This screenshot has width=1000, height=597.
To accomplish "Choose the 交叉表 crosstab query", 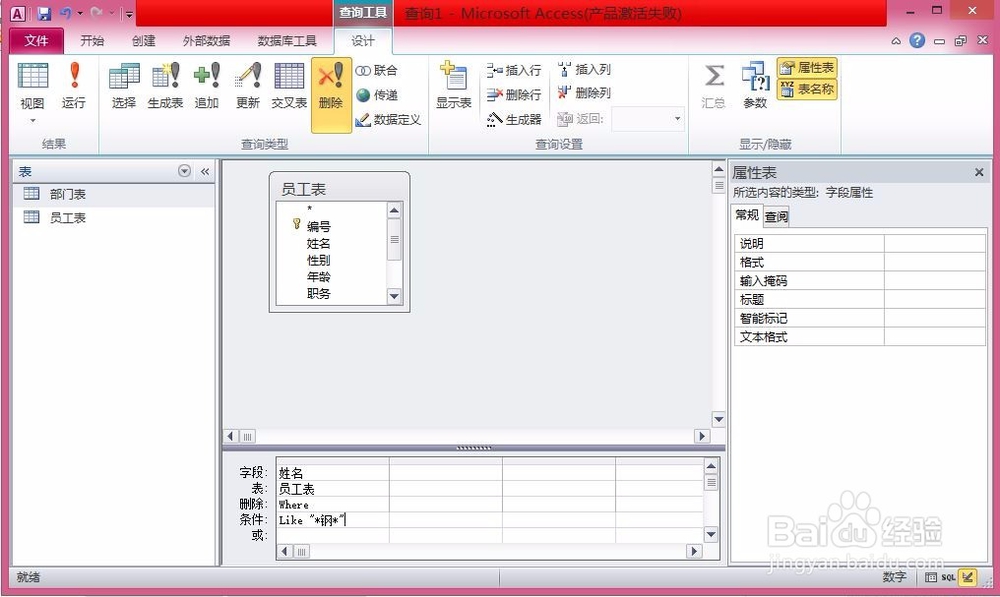I will tap(289, 86).
